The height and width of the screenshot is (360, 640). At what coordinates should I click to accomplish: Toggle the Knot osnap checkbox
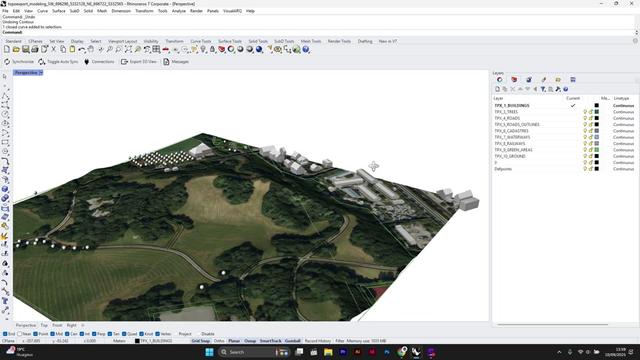click(x=141, y=334)
